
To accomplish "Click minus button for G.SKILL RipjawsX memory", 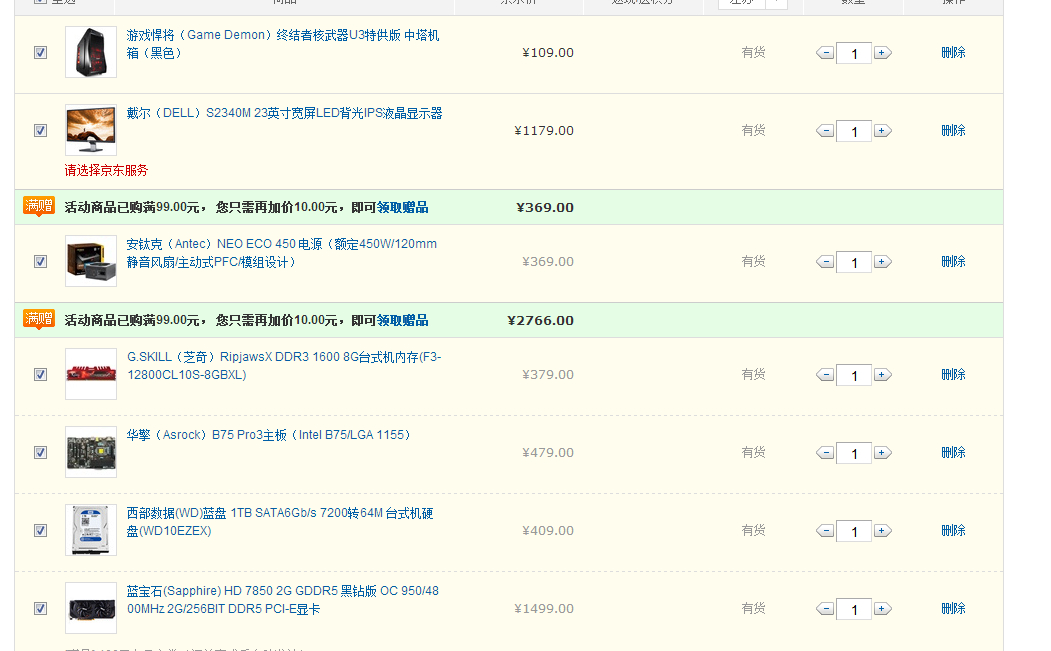I will [x=825, y=375].
